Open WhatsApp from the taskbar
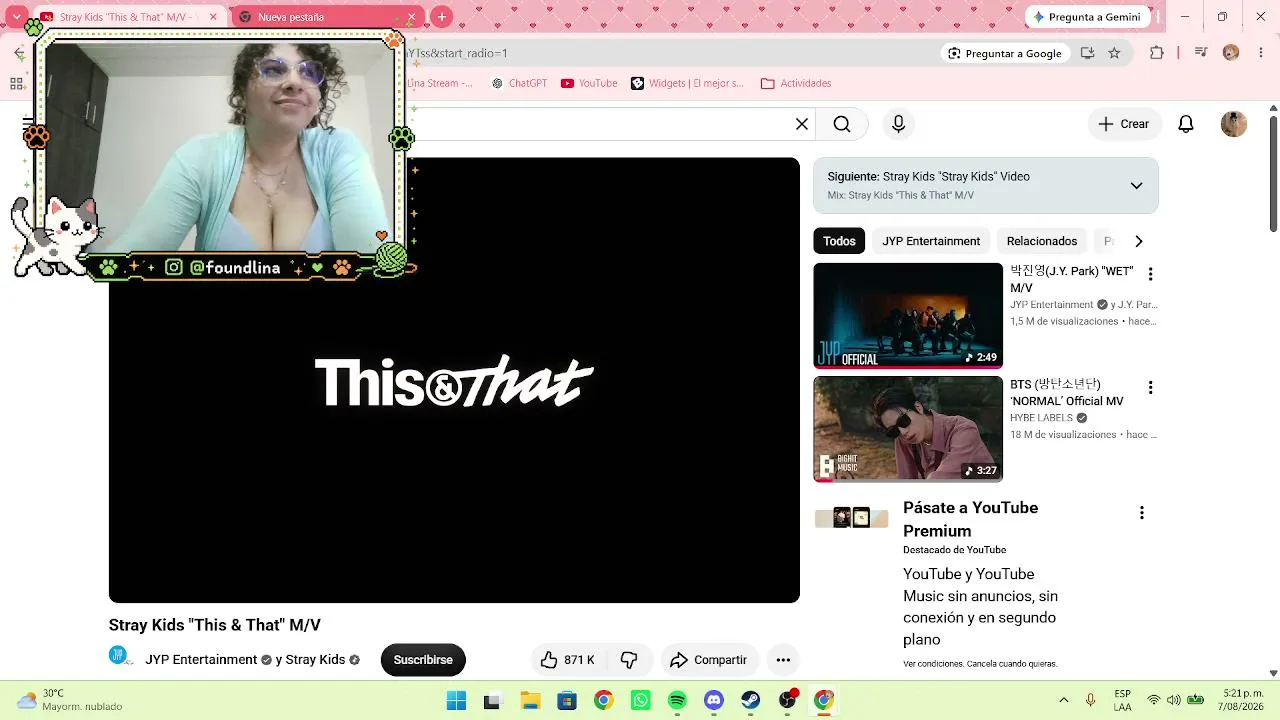Screen dimensions: 1280x720 pos(641,700)
